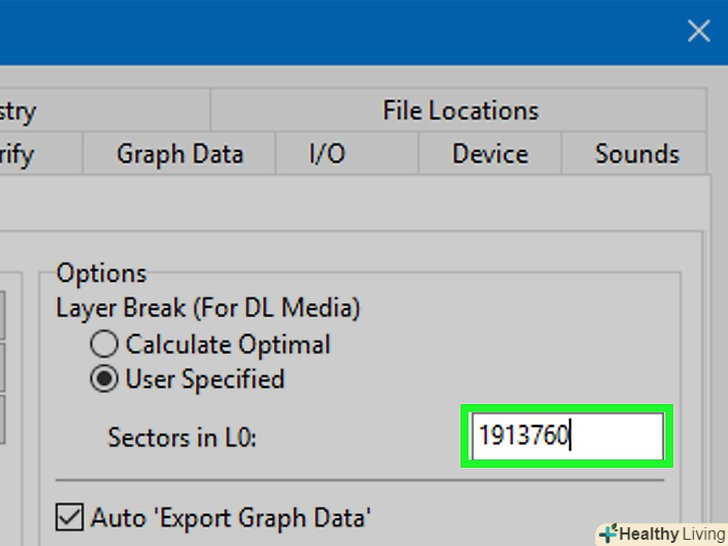Click the 'Calculate Optimal' label text

click(228, 345)
